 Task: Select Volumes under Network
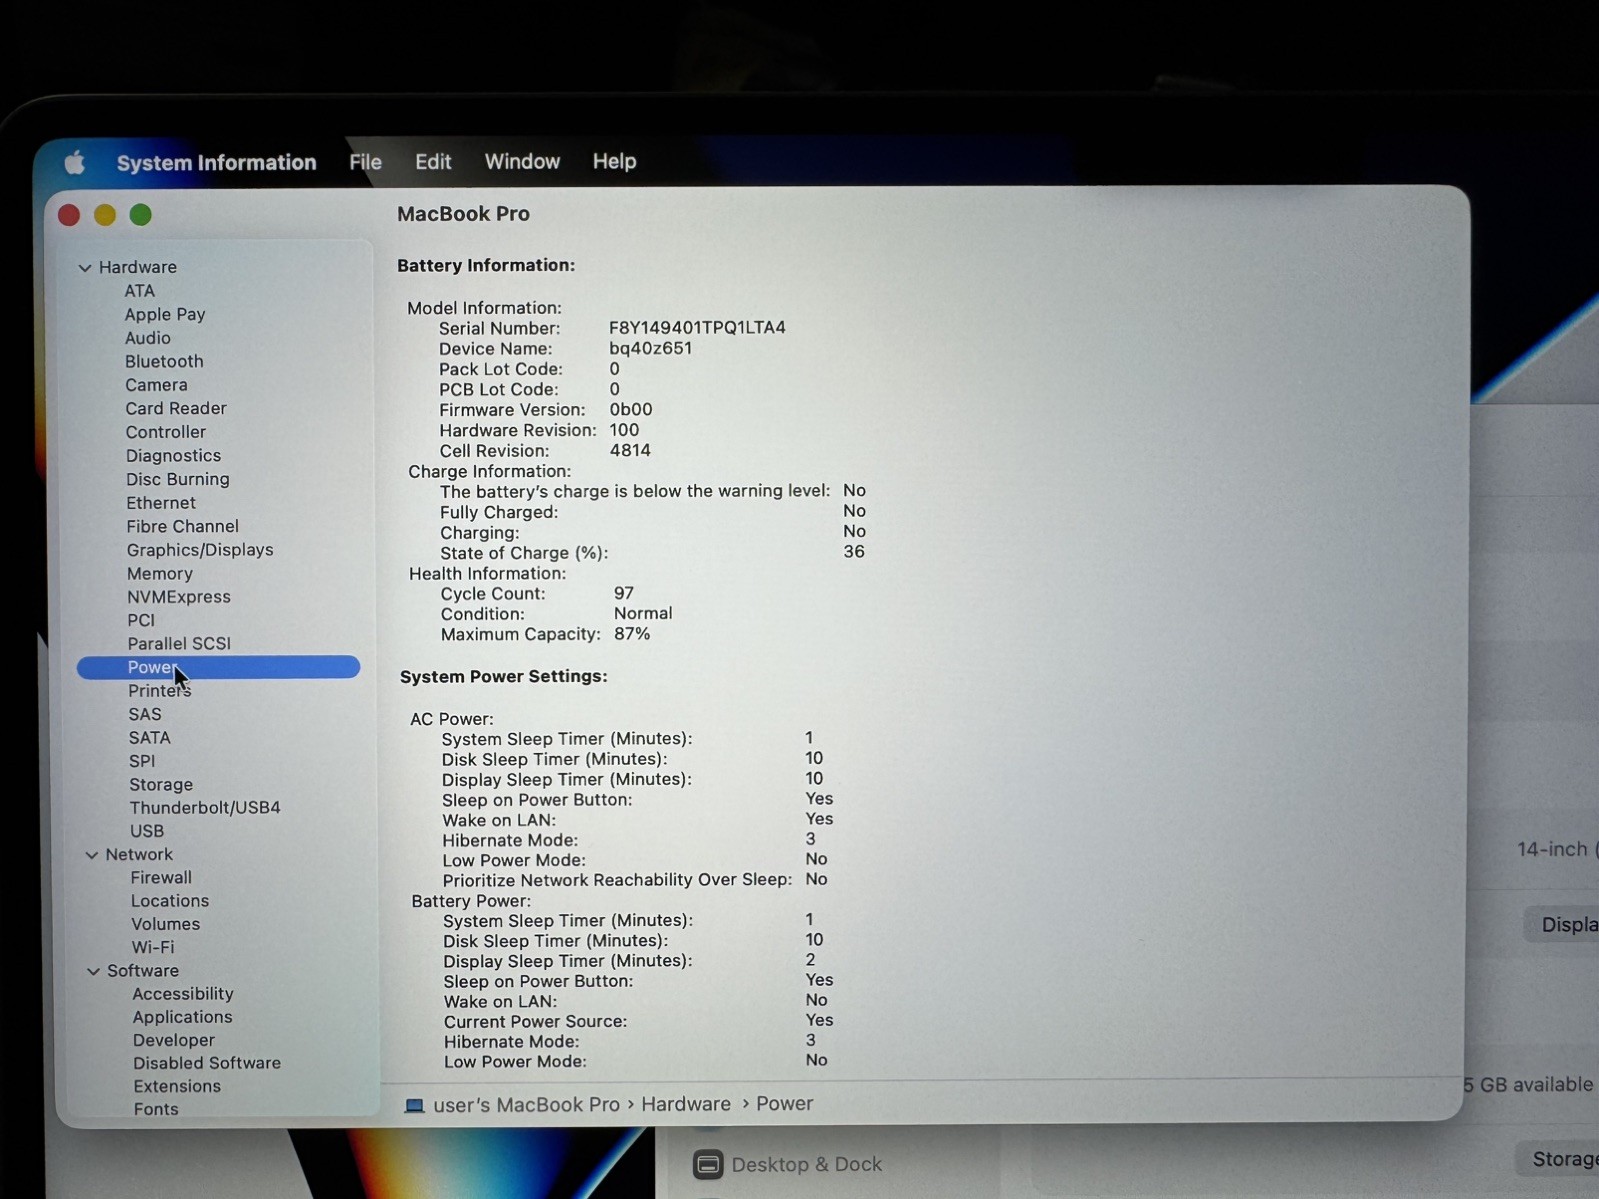[166, 924]
